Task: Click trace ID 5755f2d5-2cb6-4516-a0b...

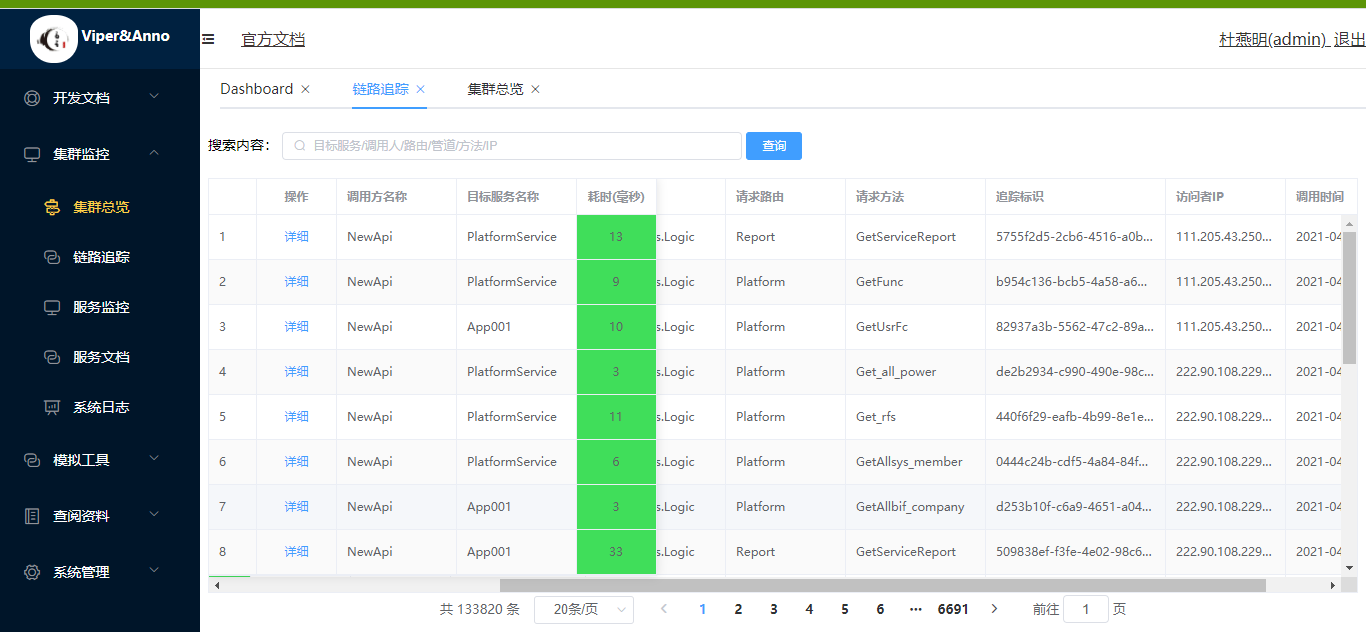Action: 1075,237
